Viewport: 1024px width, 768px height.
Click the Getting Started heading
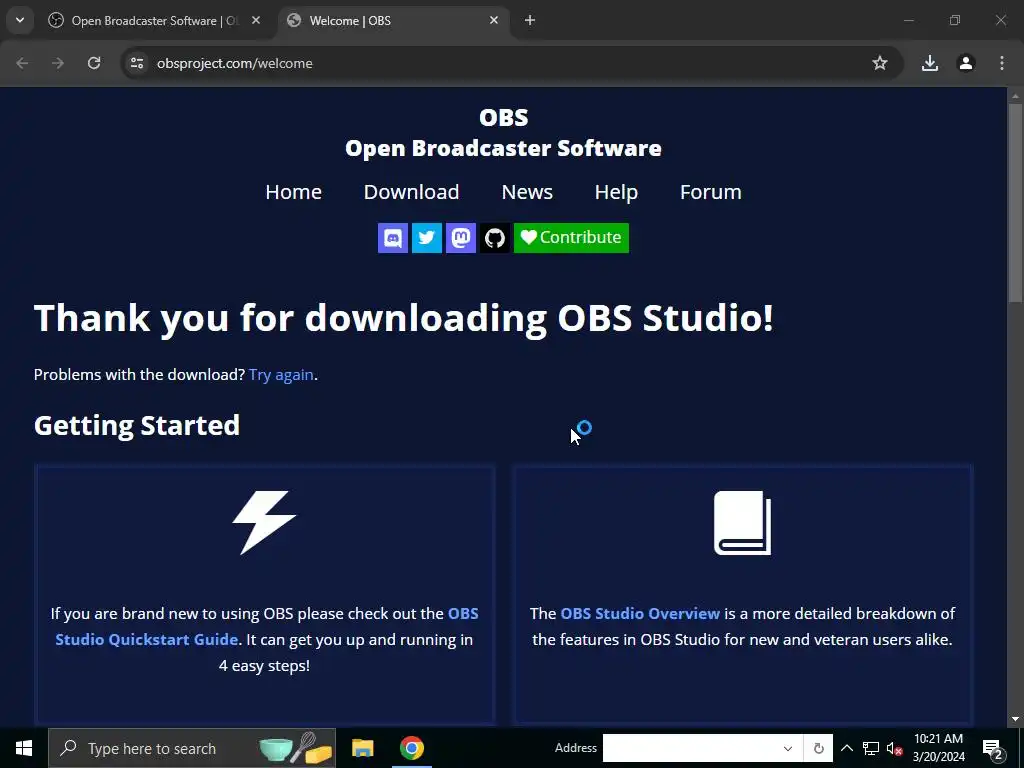point(137,425)
